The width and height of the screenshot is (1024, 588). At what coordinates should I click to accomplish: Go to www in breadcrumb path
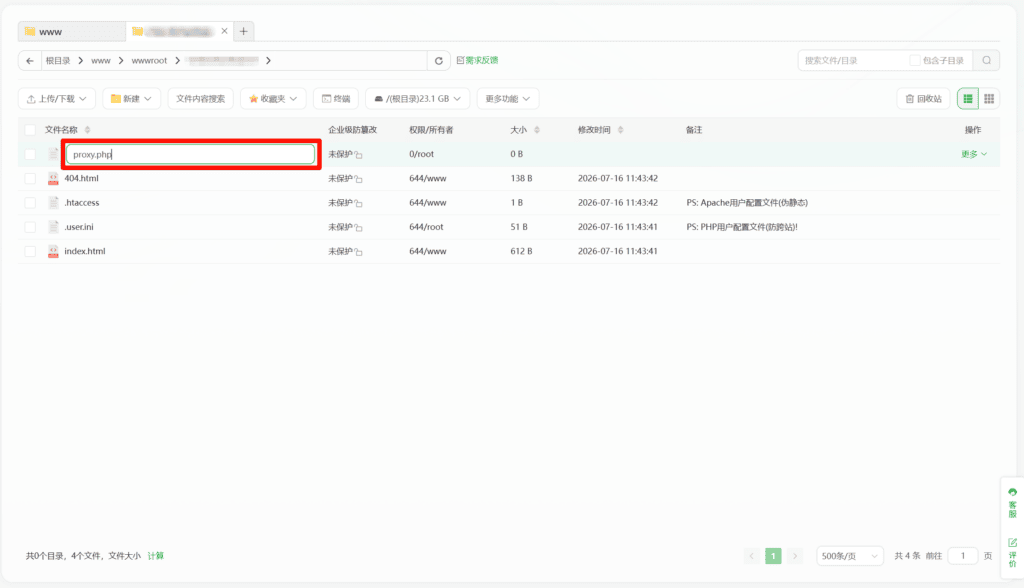101,61
